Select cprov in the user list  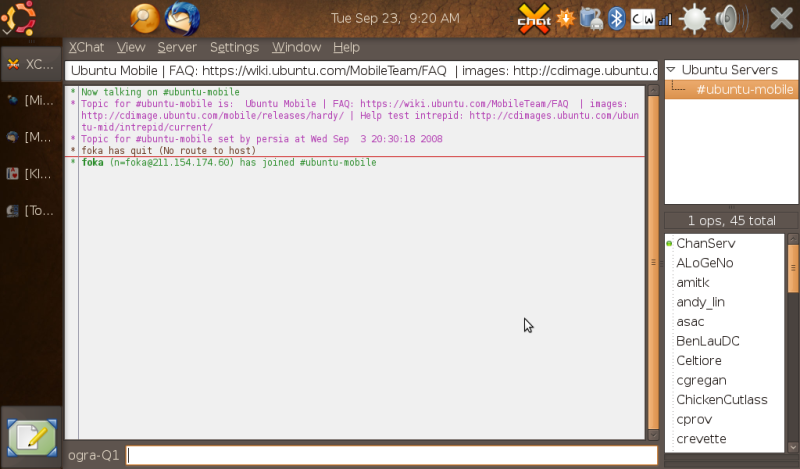(694, 419)
